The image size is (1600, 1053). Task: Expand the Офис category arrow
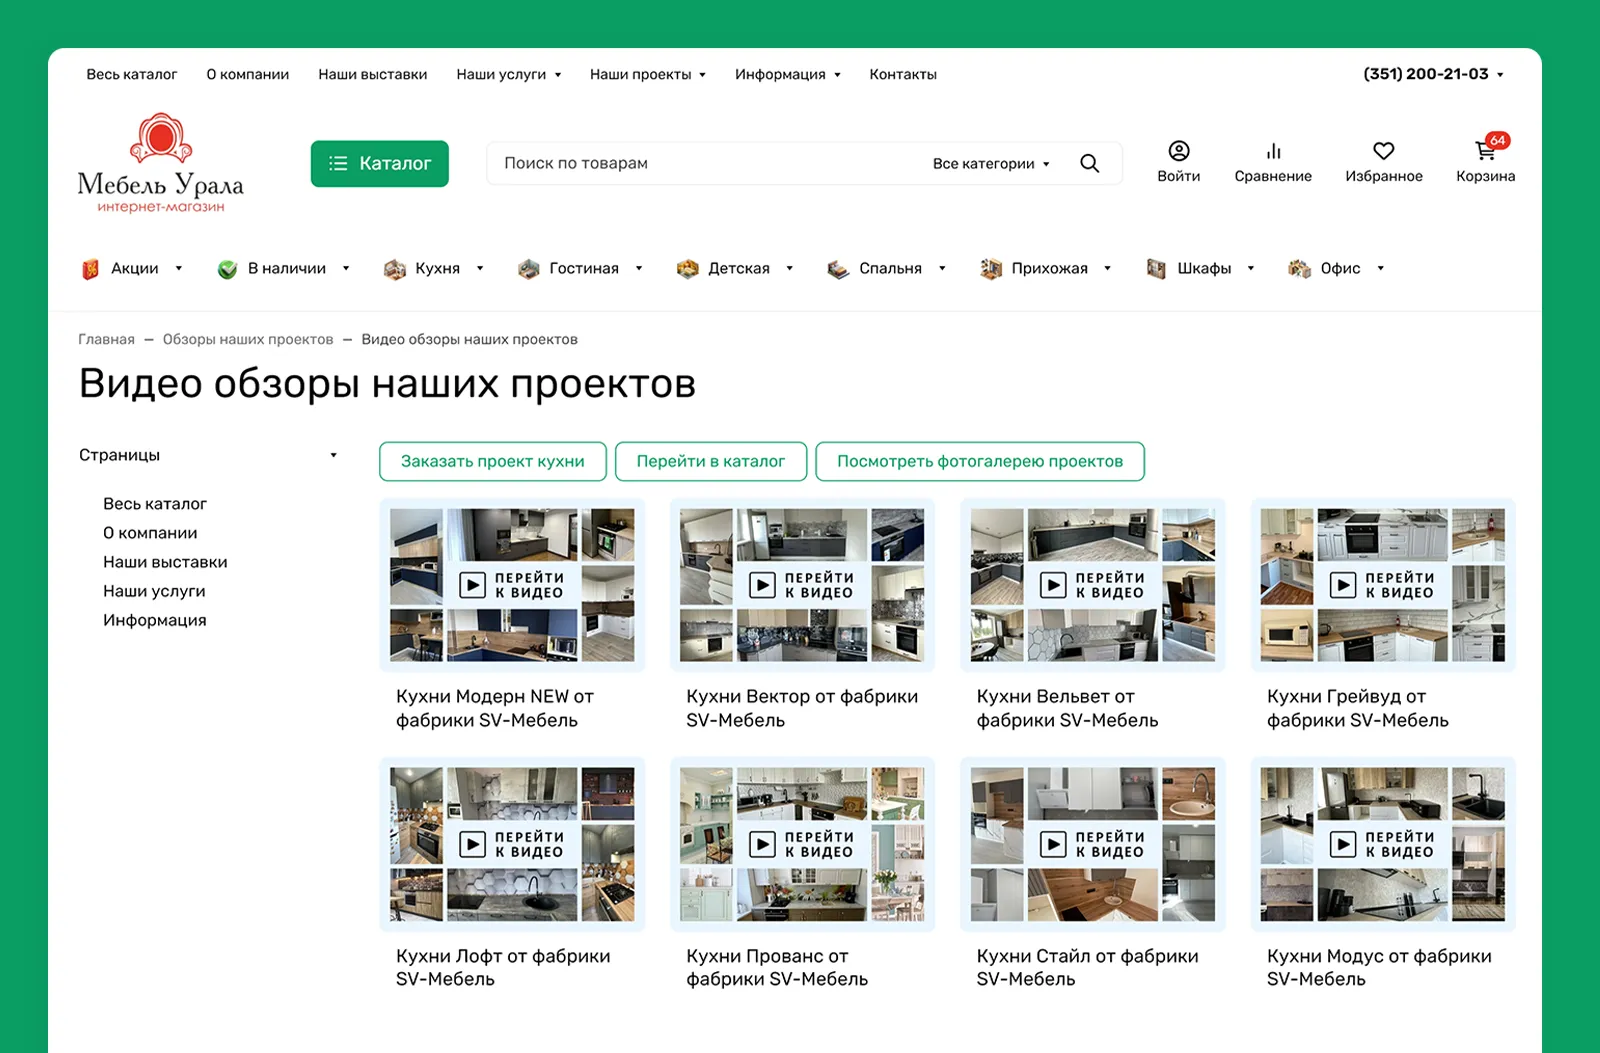(1381, 269)
